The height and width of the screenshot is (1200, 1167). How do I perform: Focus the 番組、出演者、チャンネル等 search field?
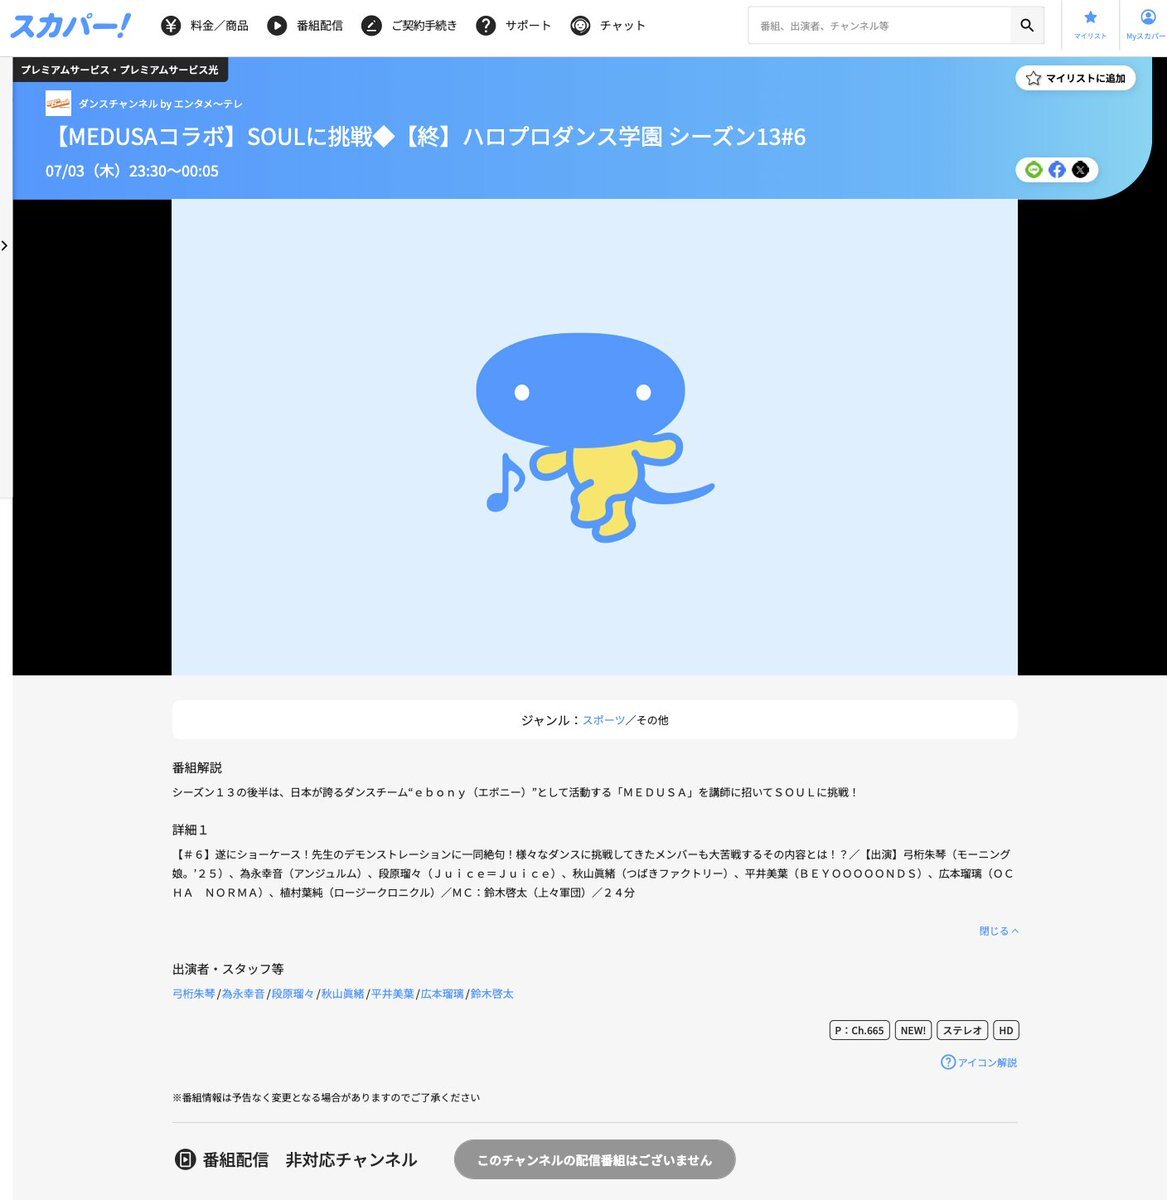[879, 25]
